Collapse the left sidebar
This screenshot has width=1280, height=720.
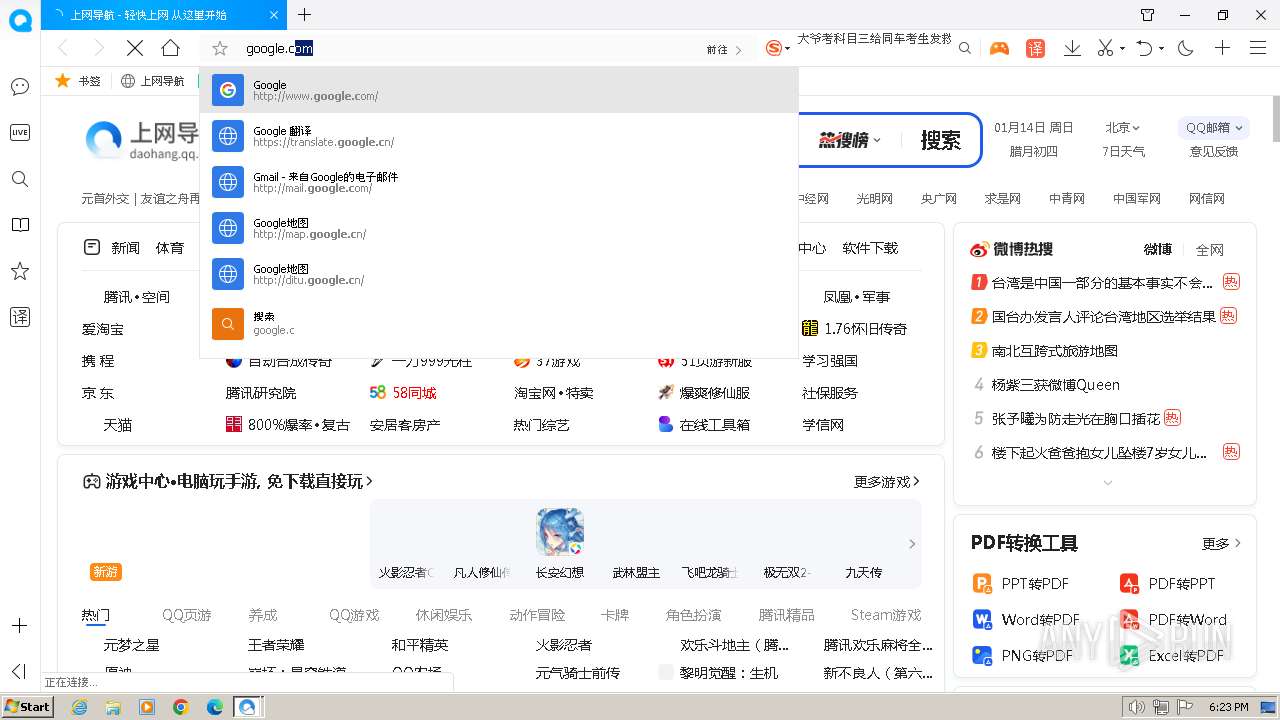[x=19, y=671]
